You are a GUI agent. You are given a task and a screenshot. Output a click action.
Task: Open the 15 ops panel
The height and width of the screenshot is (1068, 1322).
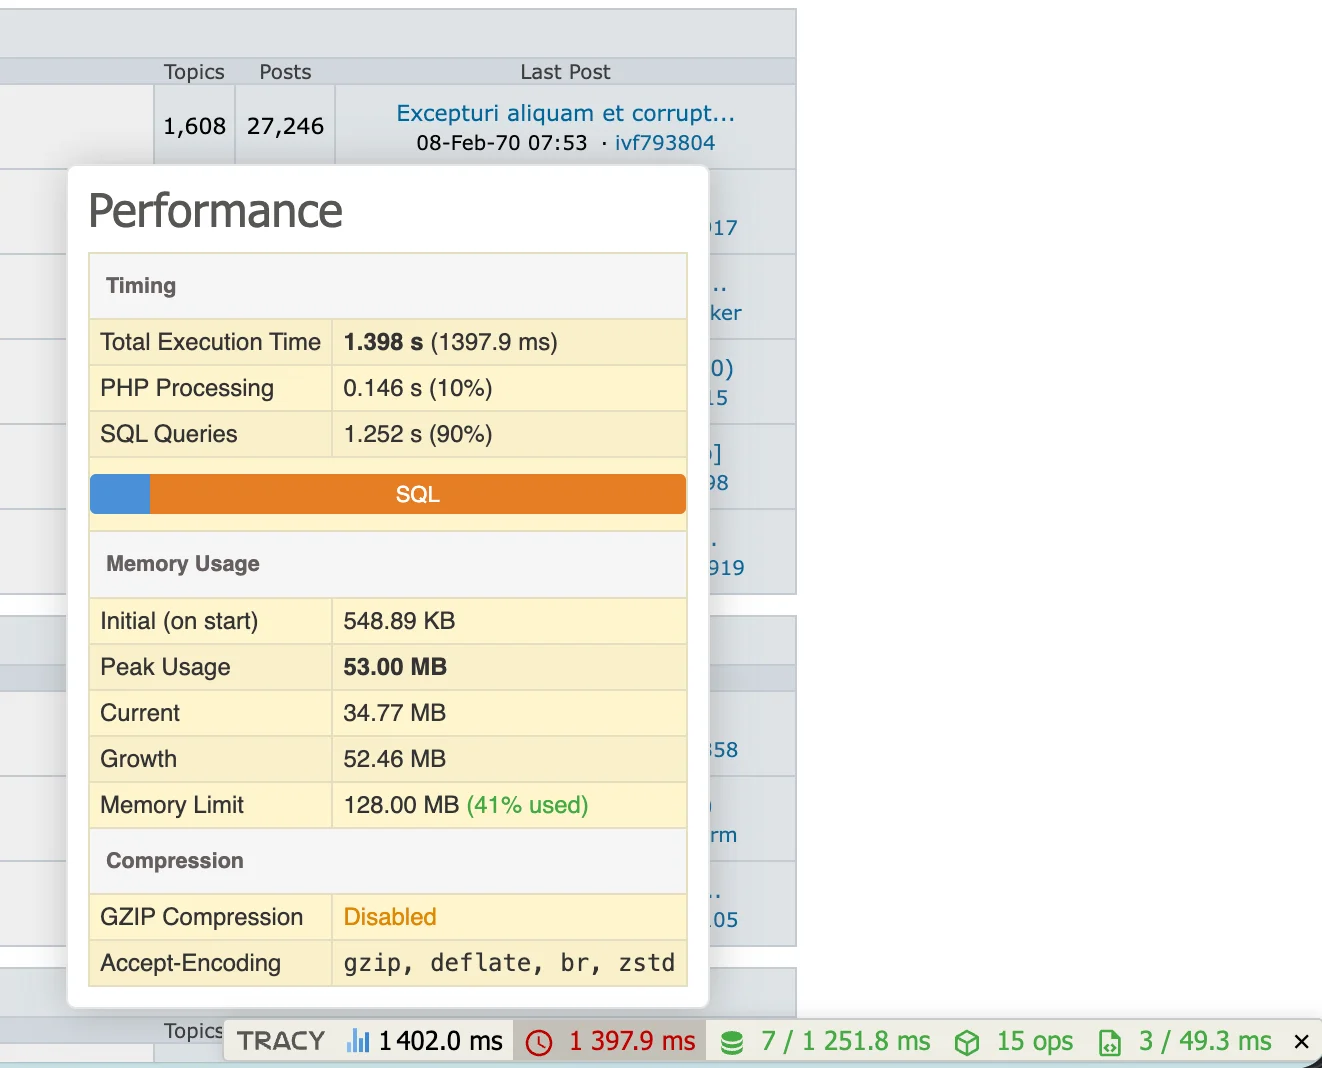(1014, 1041)
